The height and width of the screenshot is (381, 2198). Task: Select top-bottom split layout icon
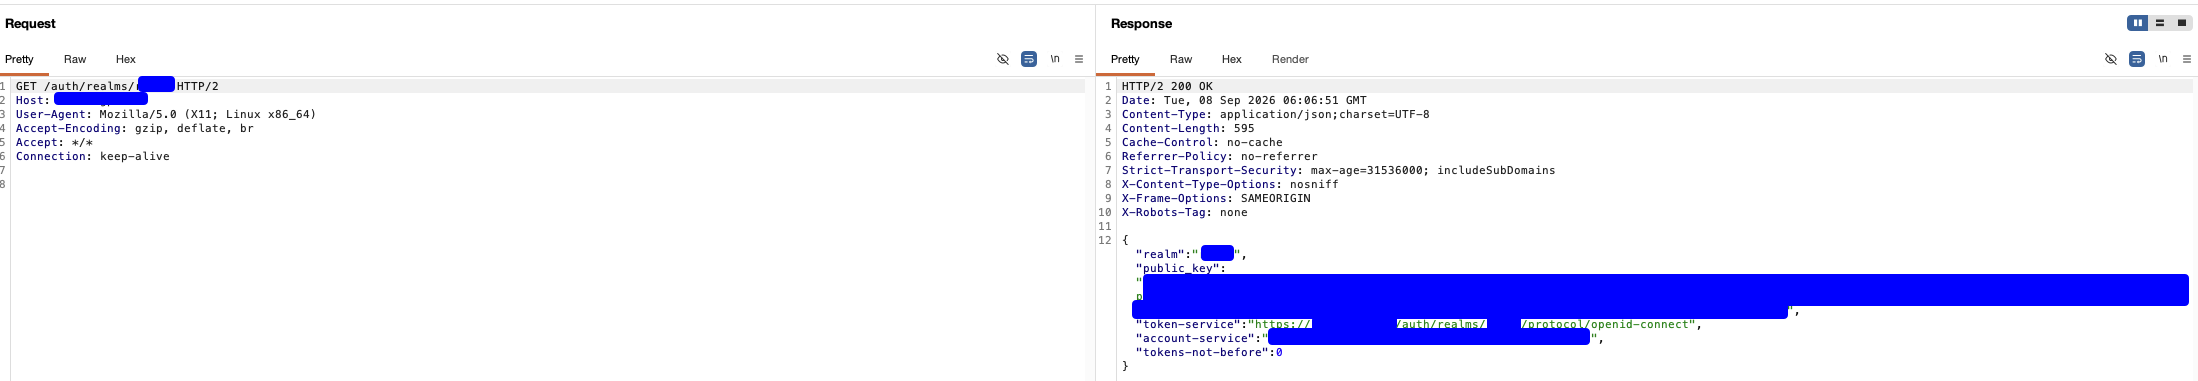2160,23
